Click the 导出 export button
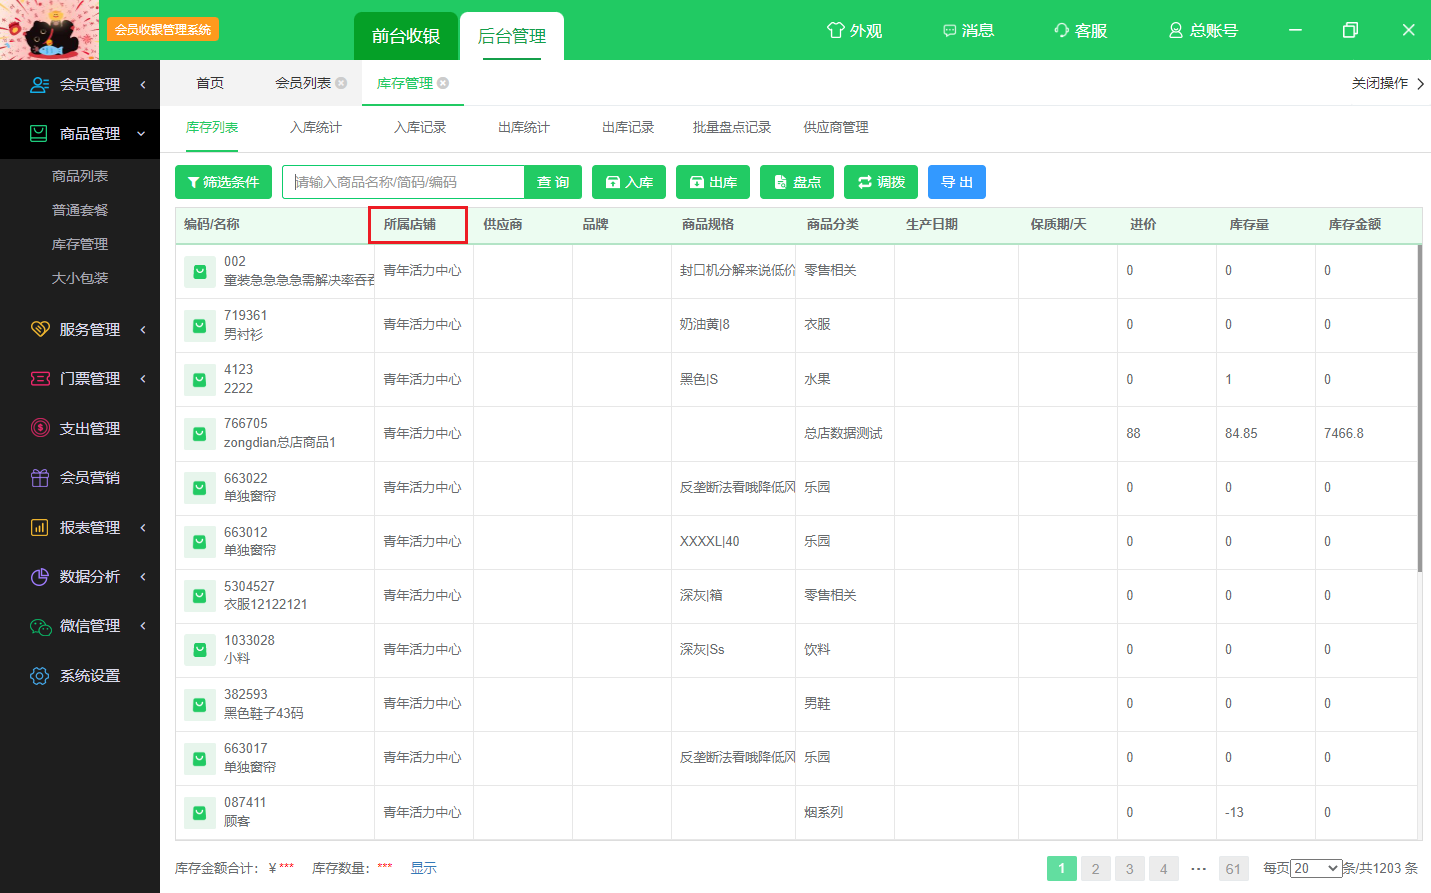Screen dimensions: 1431x893 click(x=957, y=182)
